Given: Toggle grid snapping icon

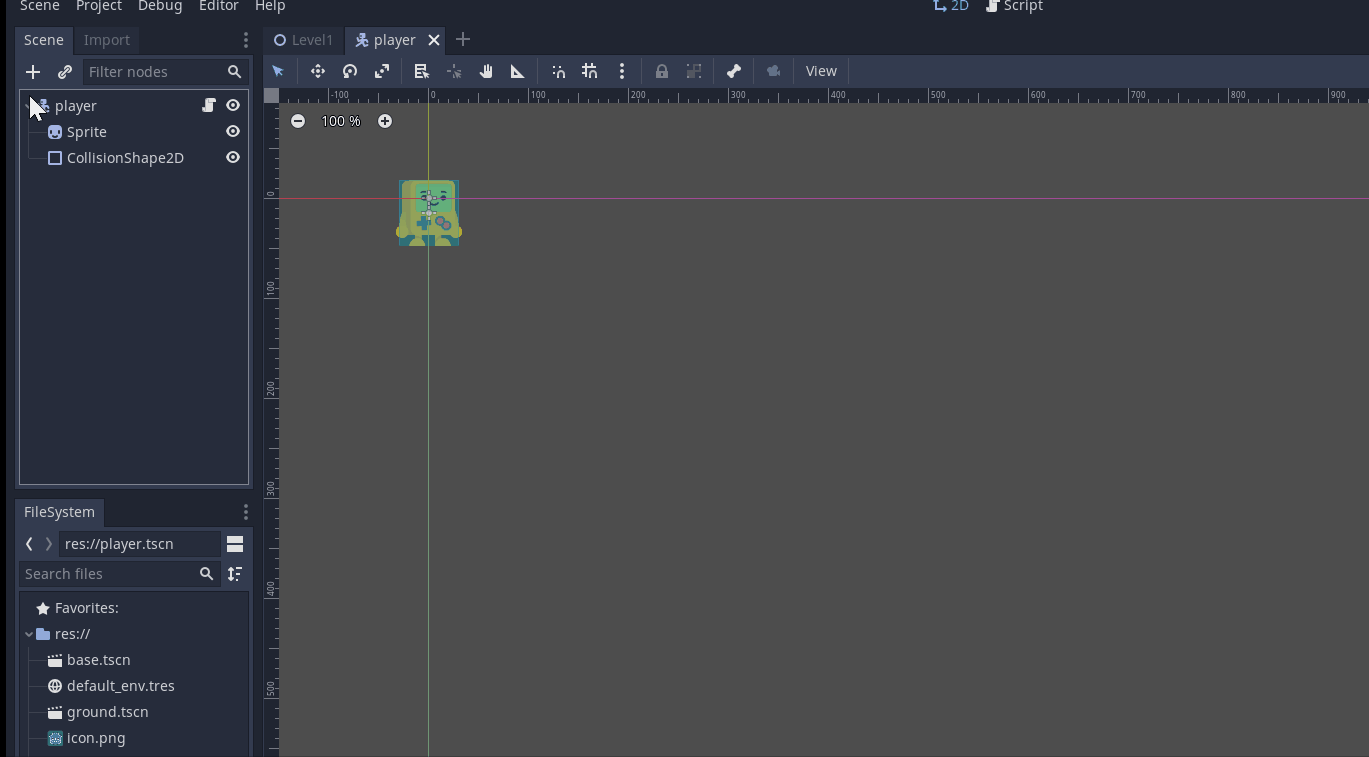Looking at the screenshot, I should [590, 71].
